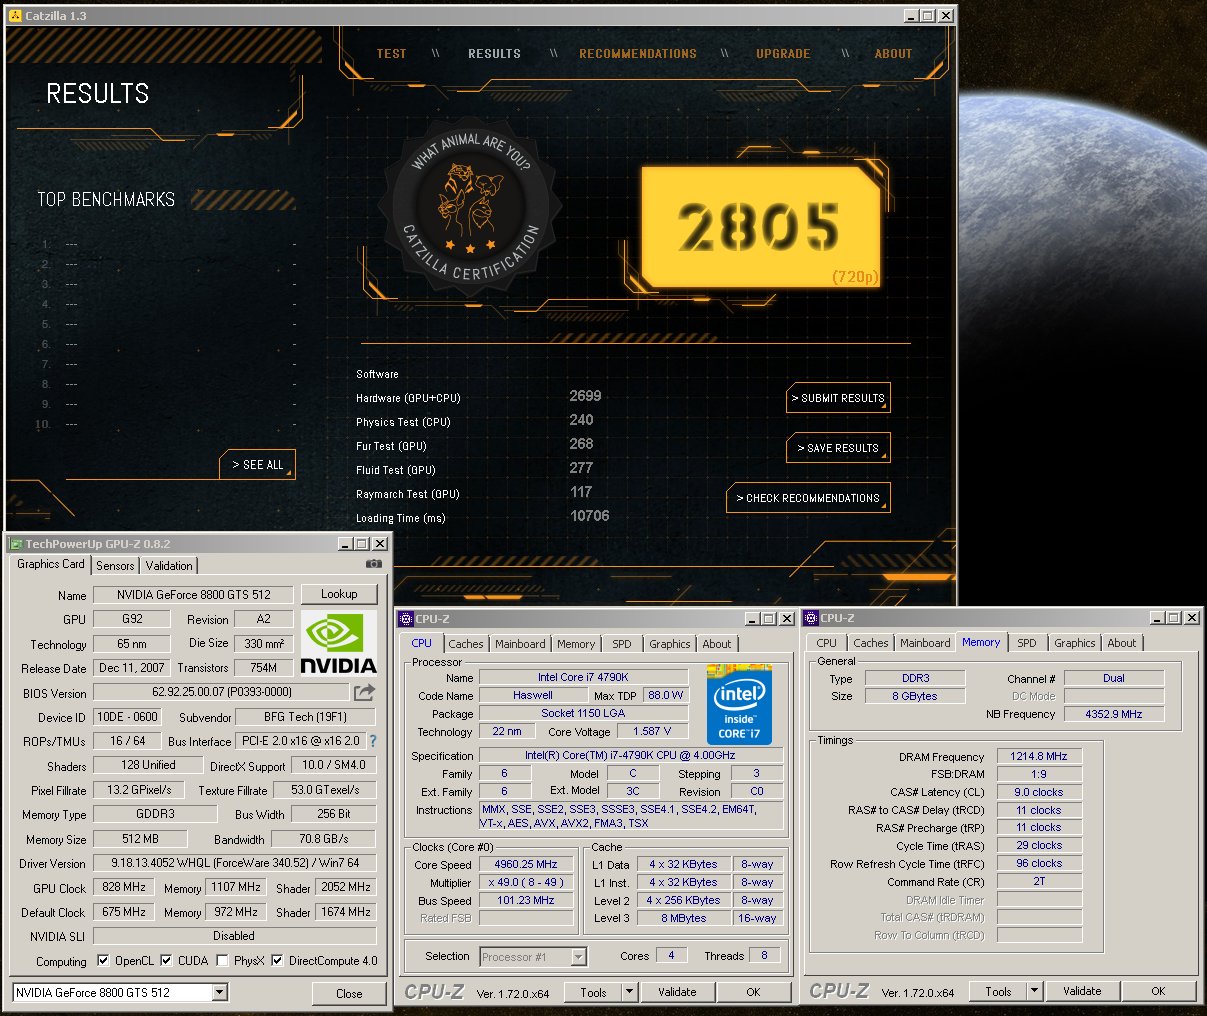Click the Hardware (GPU+CPU) score 2699
This screenshot has height=1016, width=1207.
585,396
